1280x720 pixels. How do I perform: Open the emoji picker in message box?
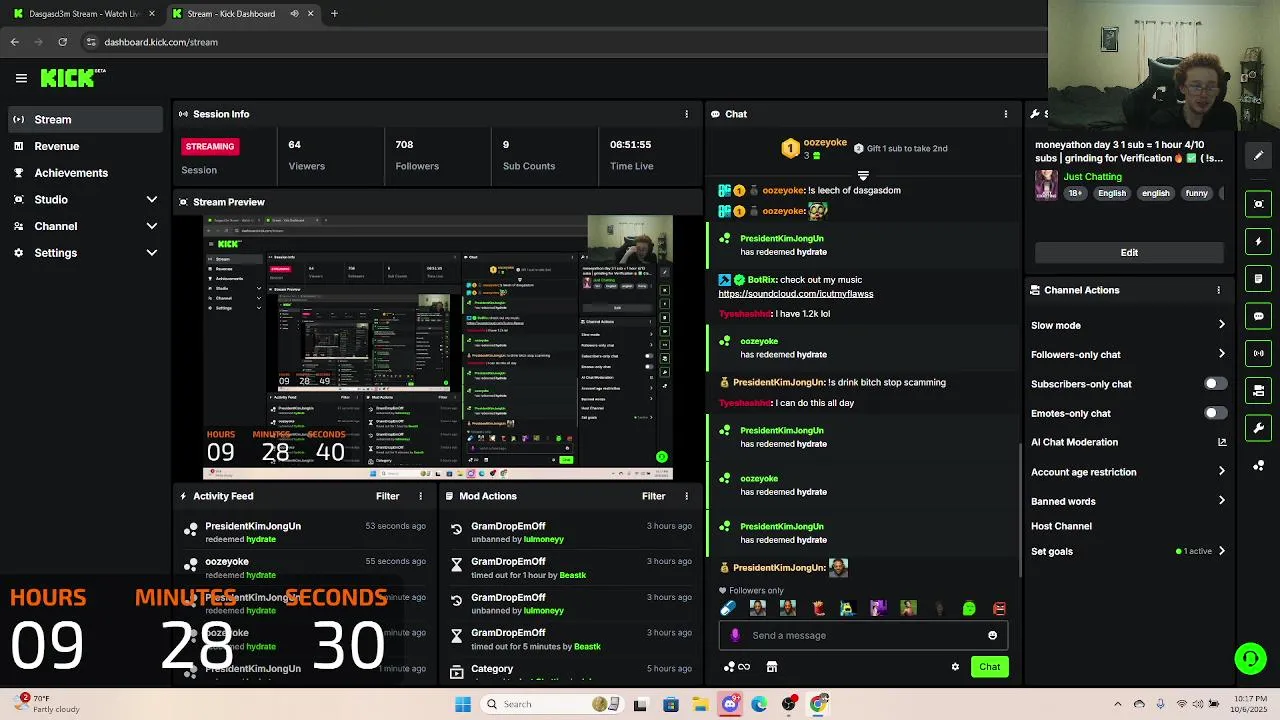click(x=992, y=635)
